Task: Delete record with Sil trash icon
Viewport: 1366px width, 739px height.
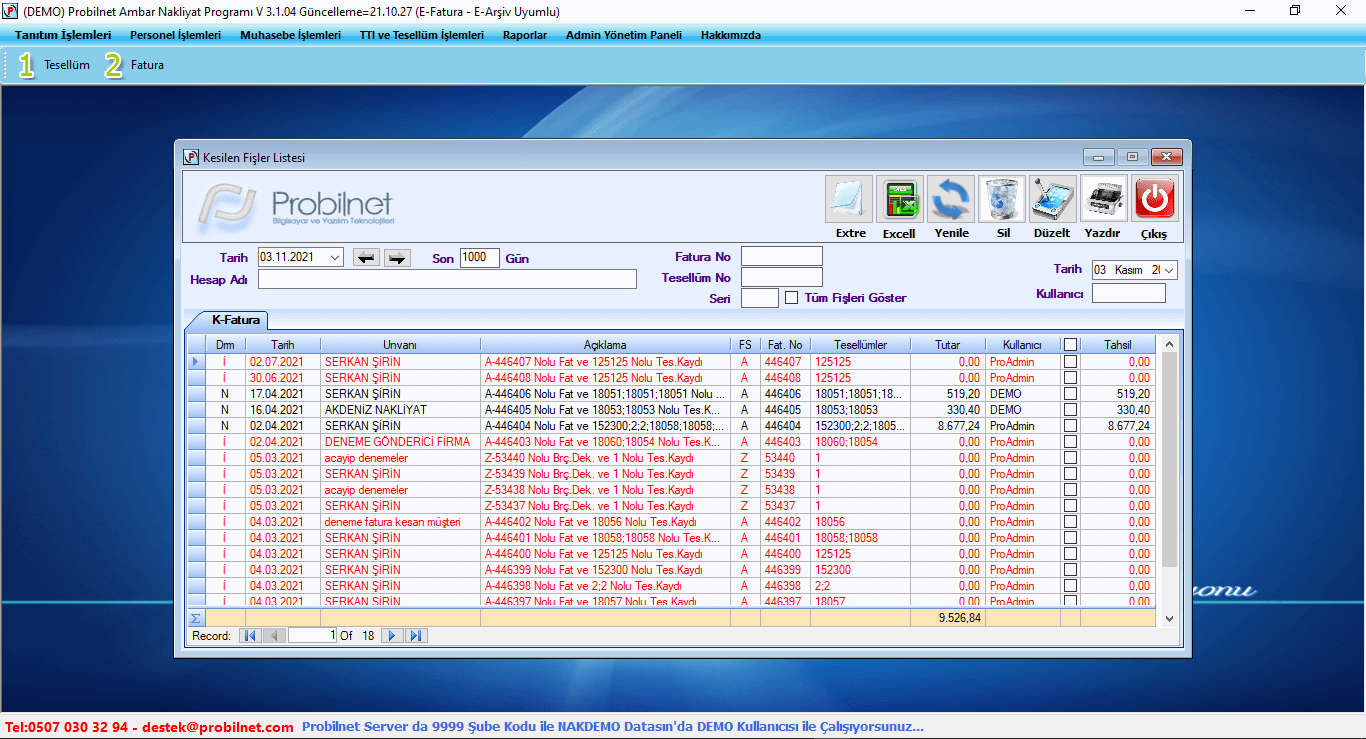Action: (x=1002, y=200)
